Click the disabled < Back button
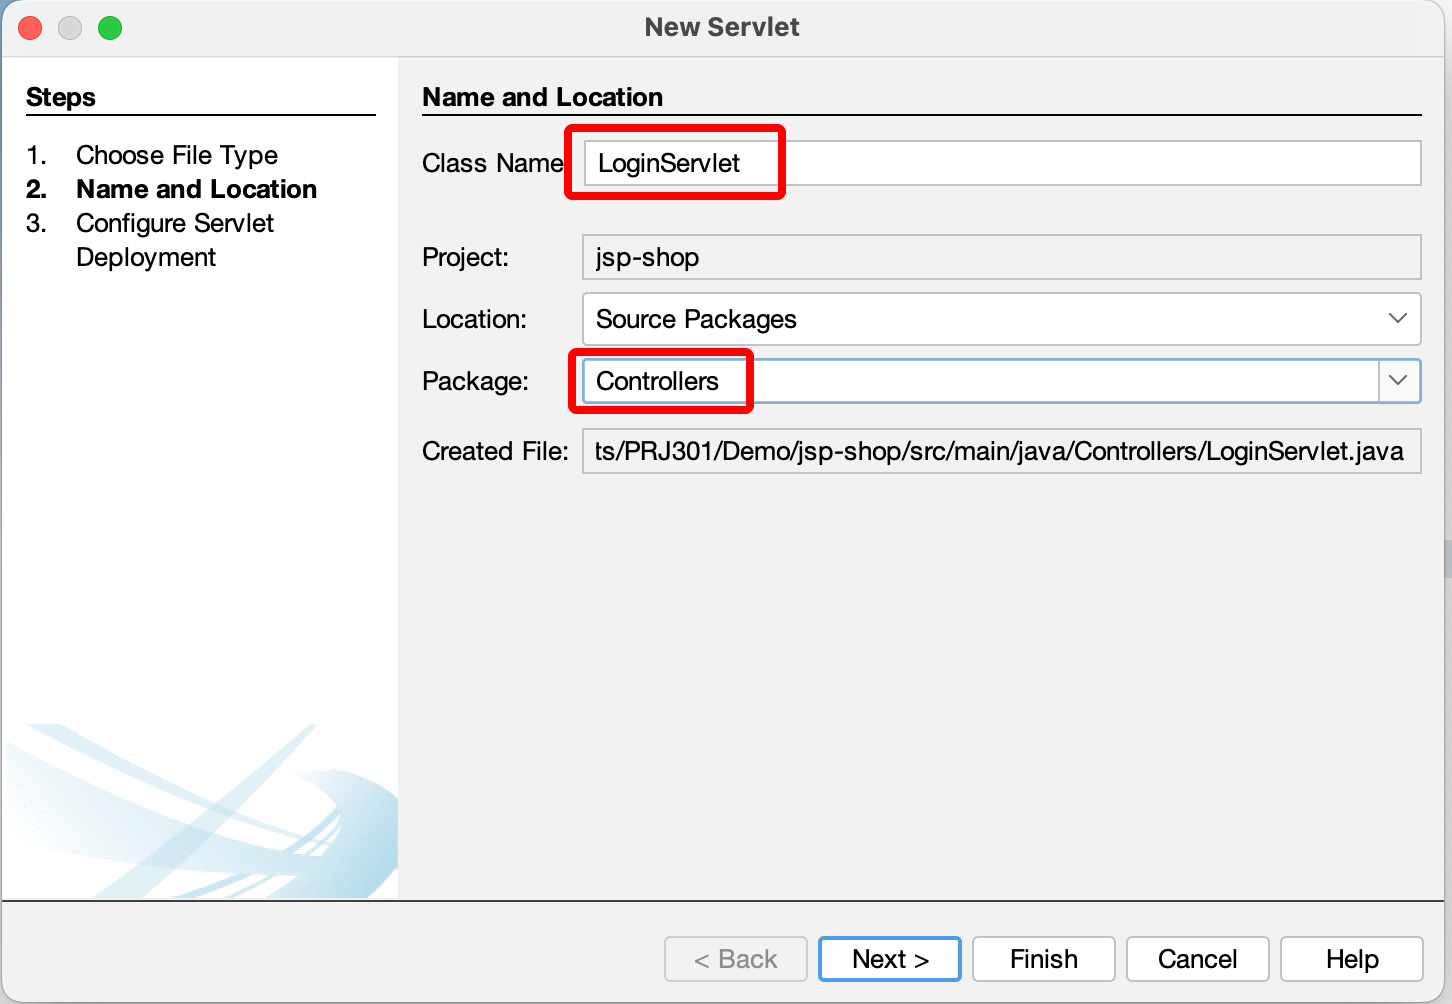 (x=736, y=959)
